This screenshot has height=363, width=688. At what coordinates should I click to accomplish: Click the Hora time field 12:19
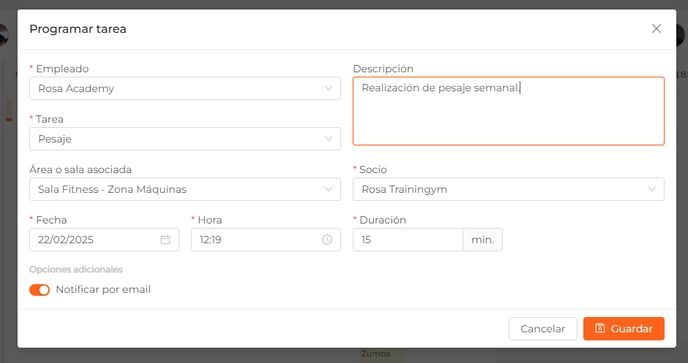pyautogui.click(x=265, y=240)
